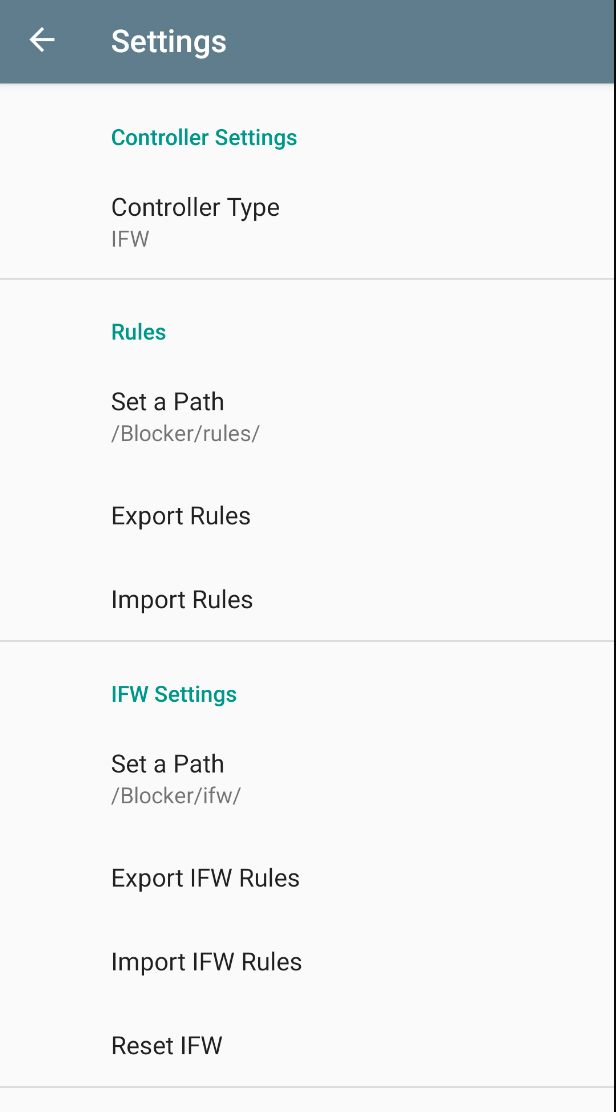Select the Controller Settings section header
This screenshot has width=616, height=1112.
coord(204,137)
